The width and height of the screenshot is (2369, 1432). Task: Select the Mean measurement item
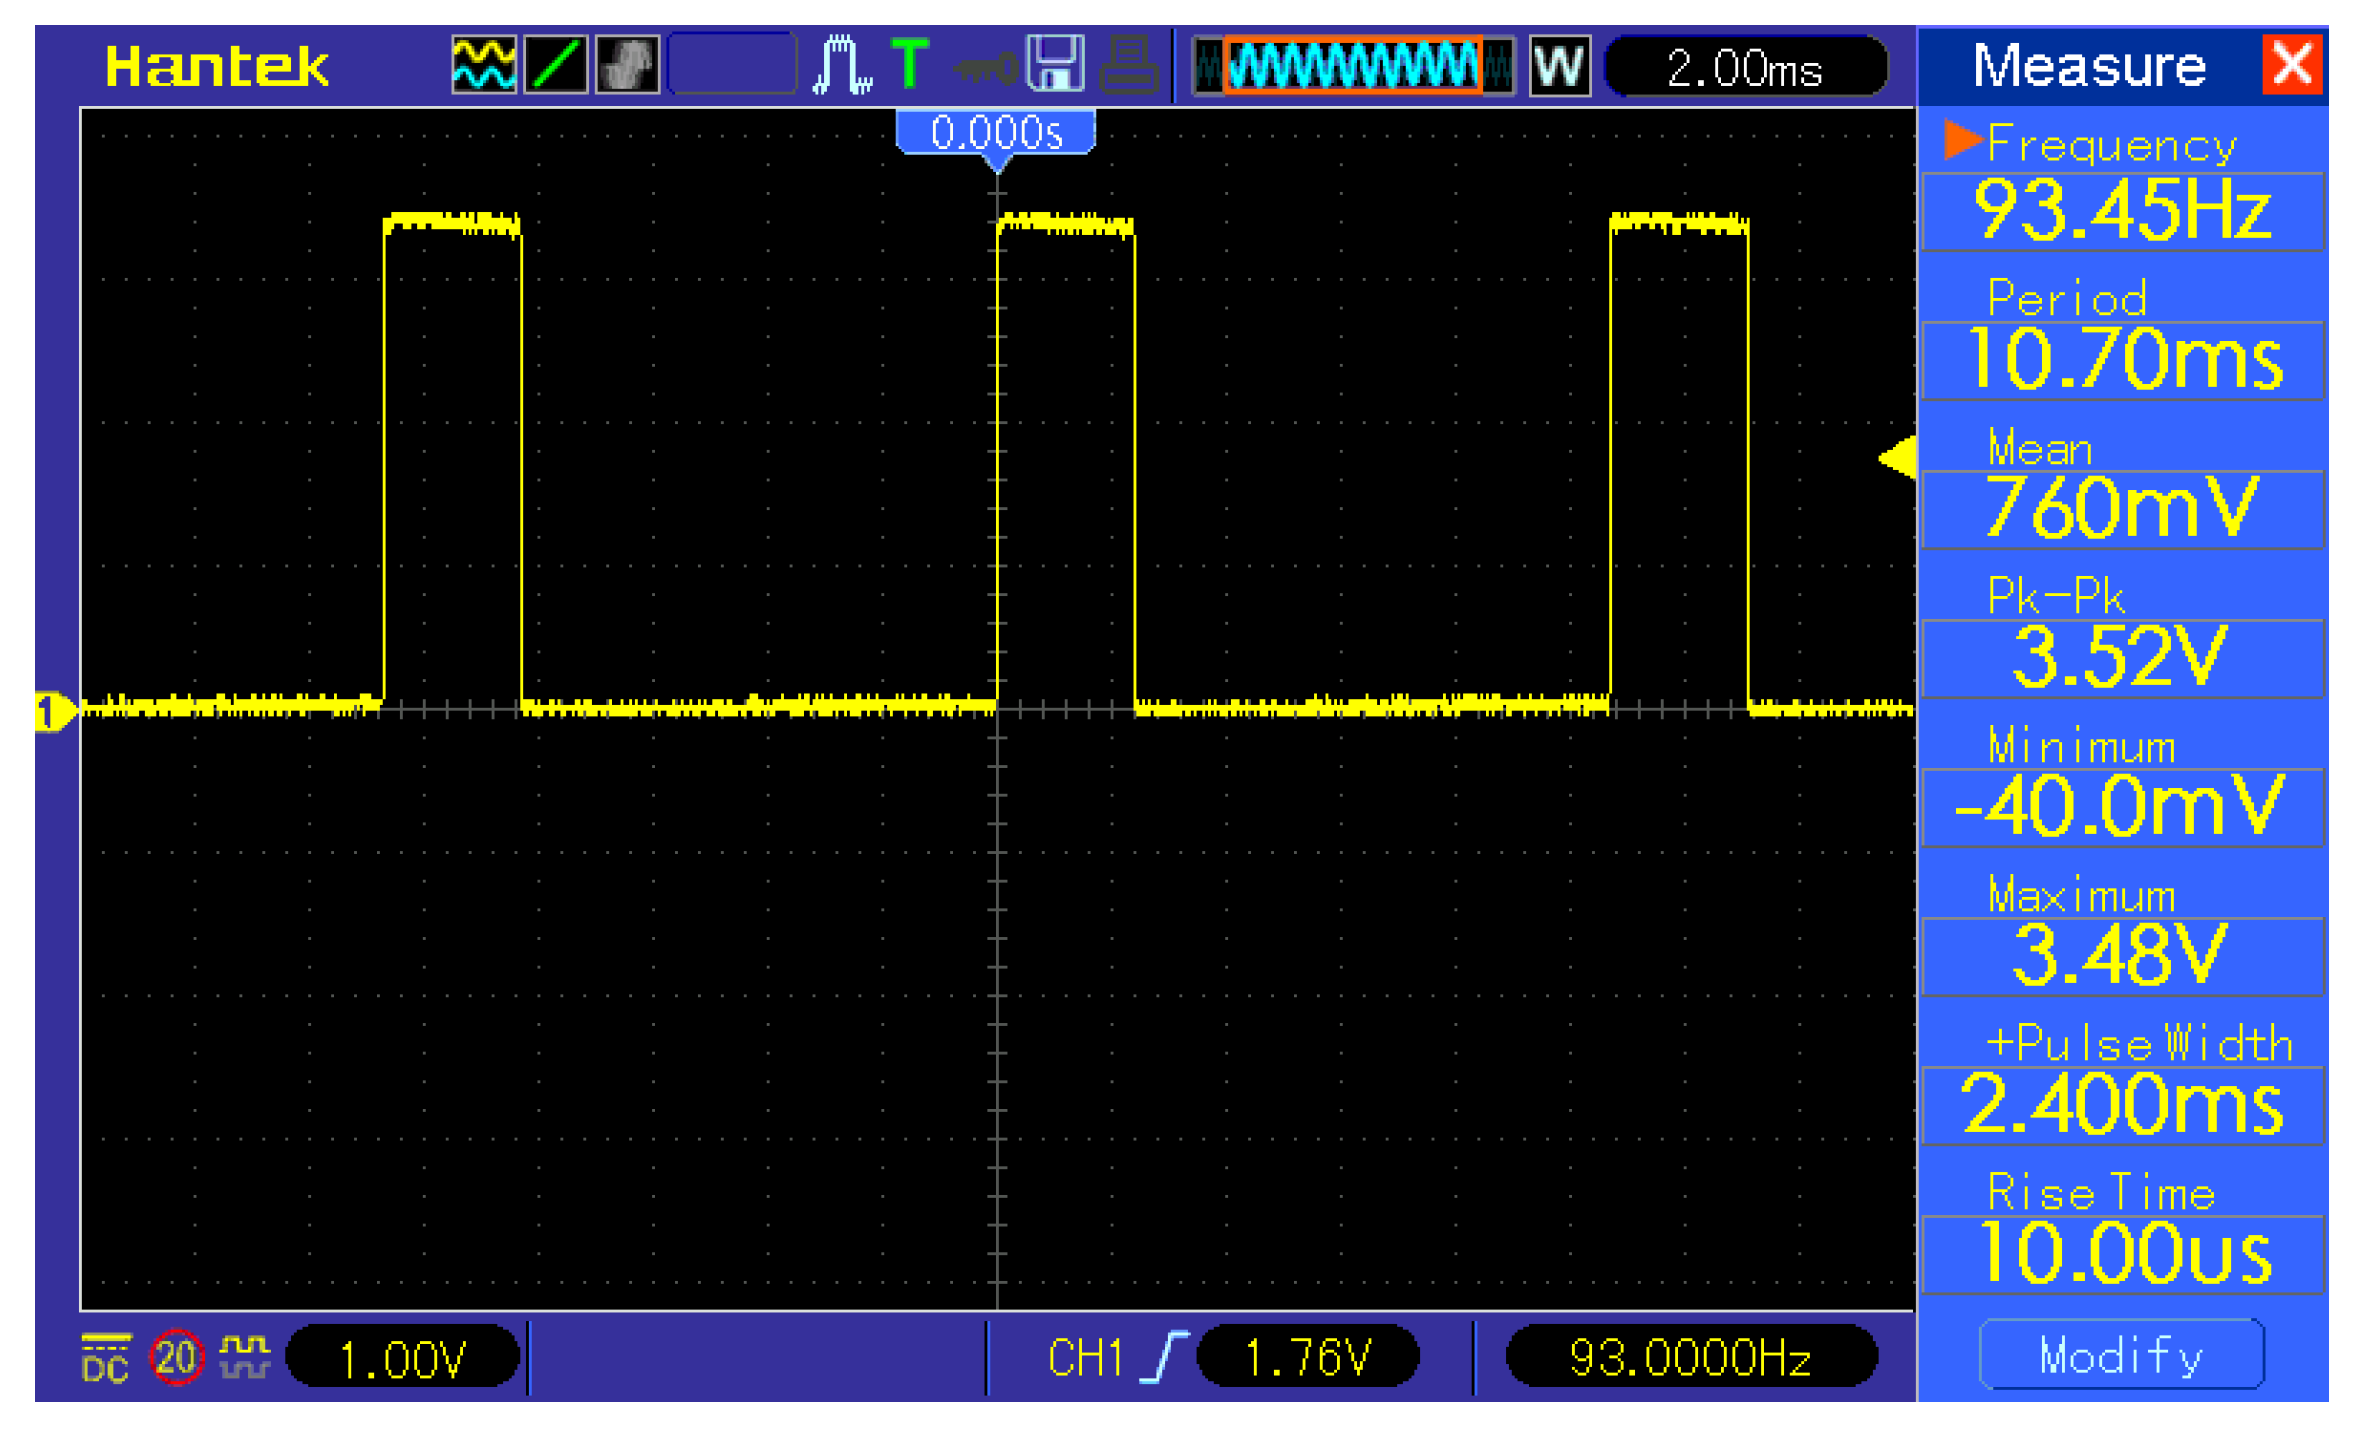pyautogui.click(x=2040, y=448)
